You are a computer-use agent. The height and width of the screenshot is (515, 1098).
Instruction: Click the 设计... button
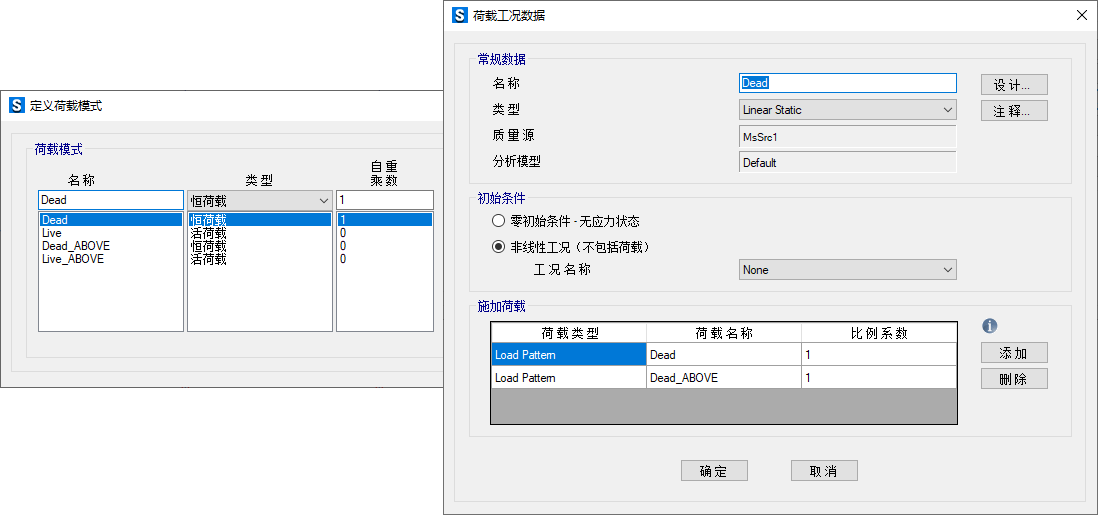point(1013,84)
